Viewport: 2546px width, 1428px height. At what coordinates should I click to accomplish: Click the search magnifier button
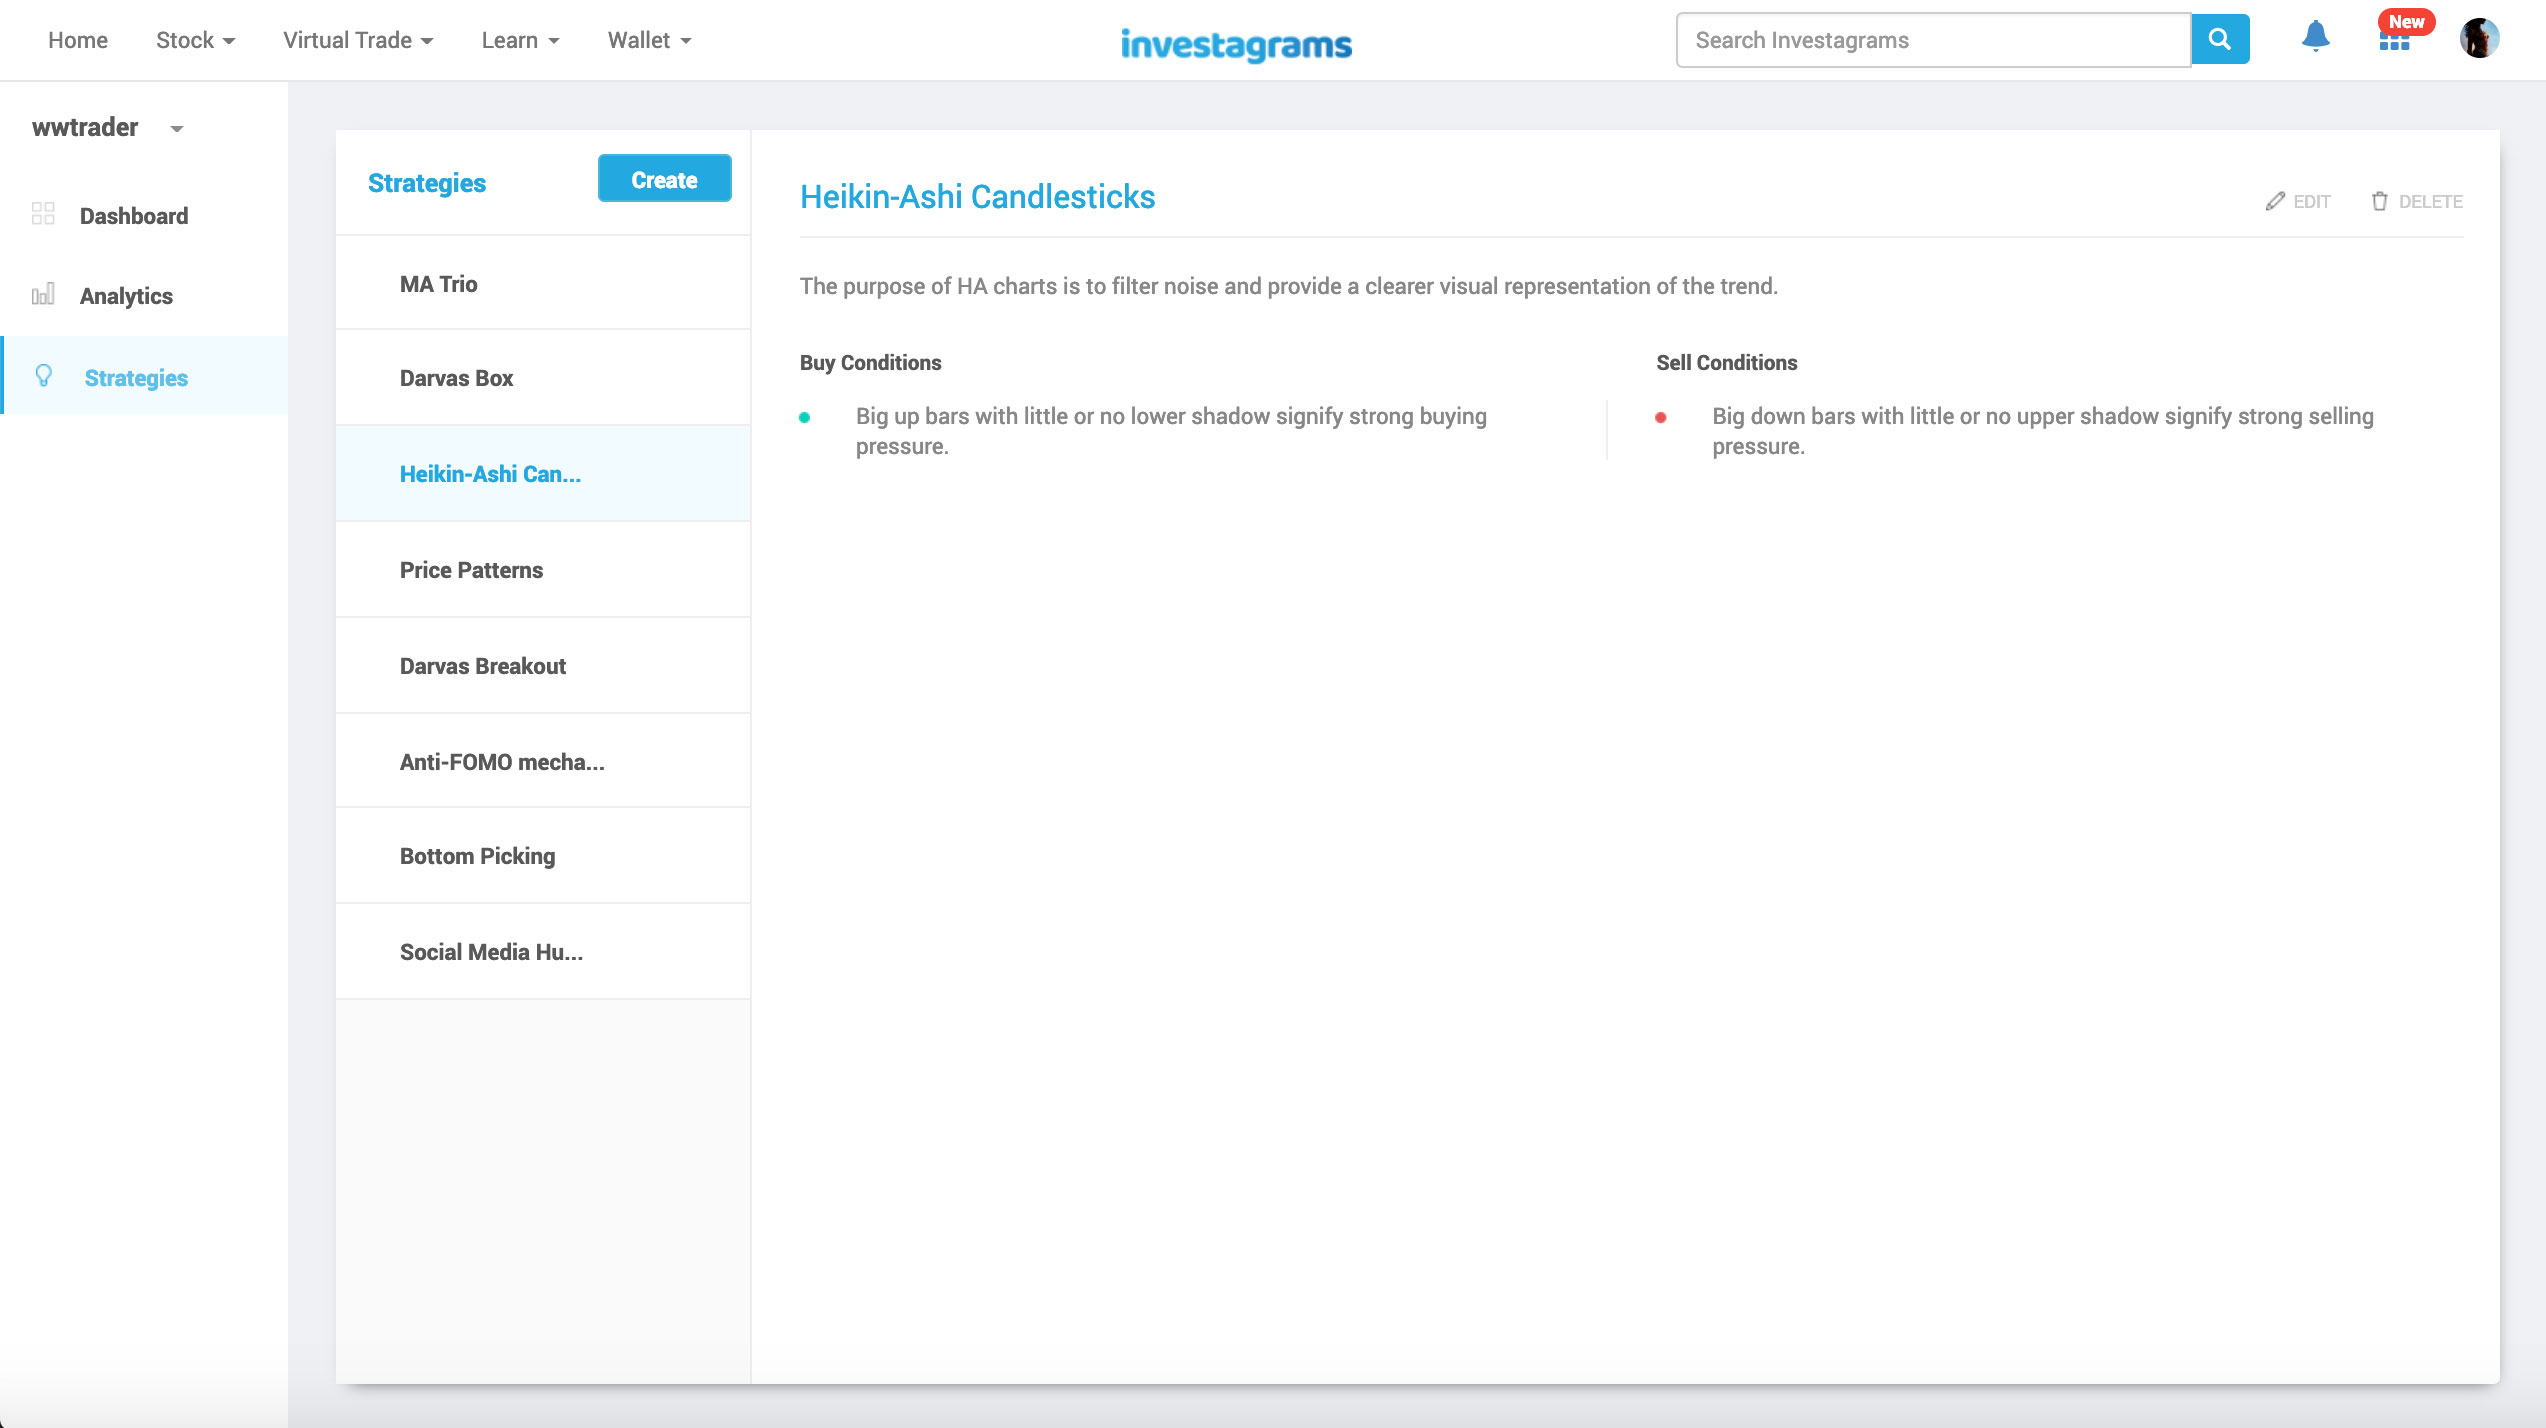coord(2220,40)
